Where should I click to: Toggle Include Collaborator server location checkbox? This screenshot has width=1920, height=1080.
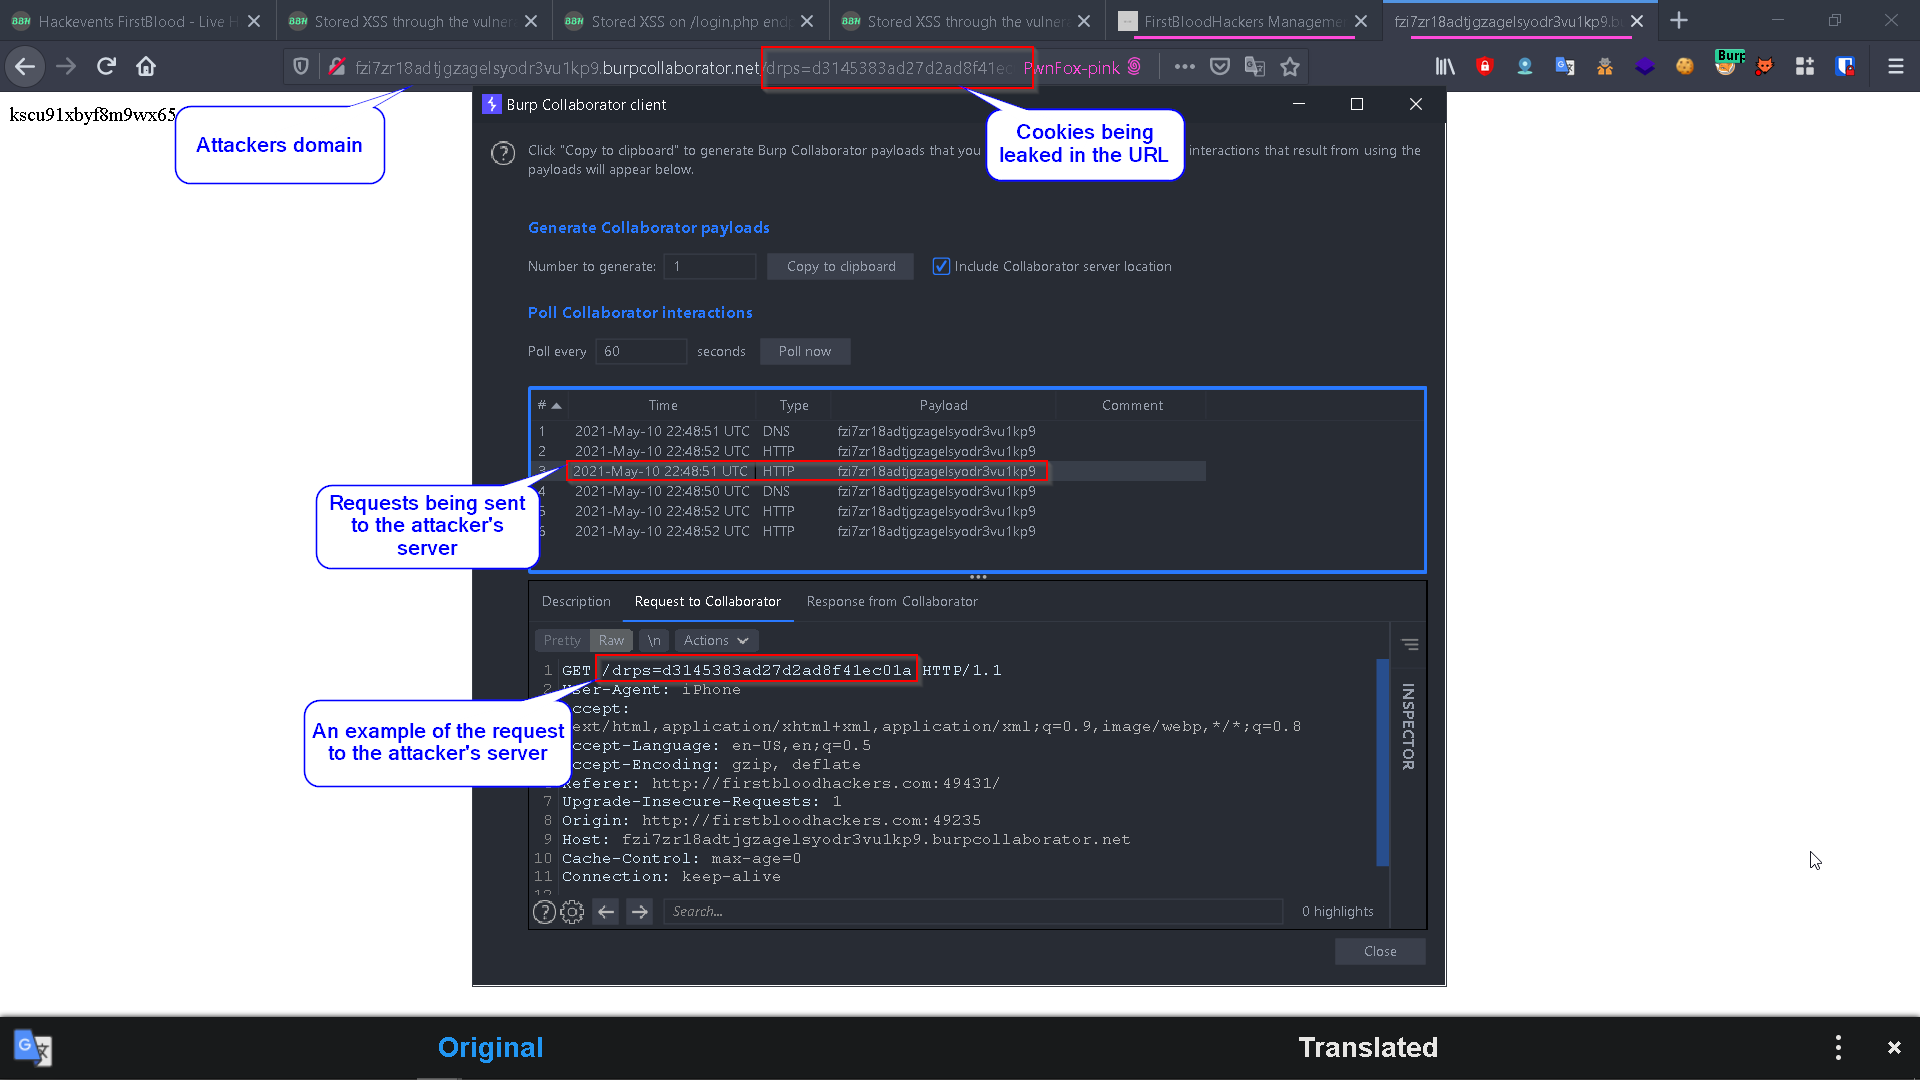[941, 267]
